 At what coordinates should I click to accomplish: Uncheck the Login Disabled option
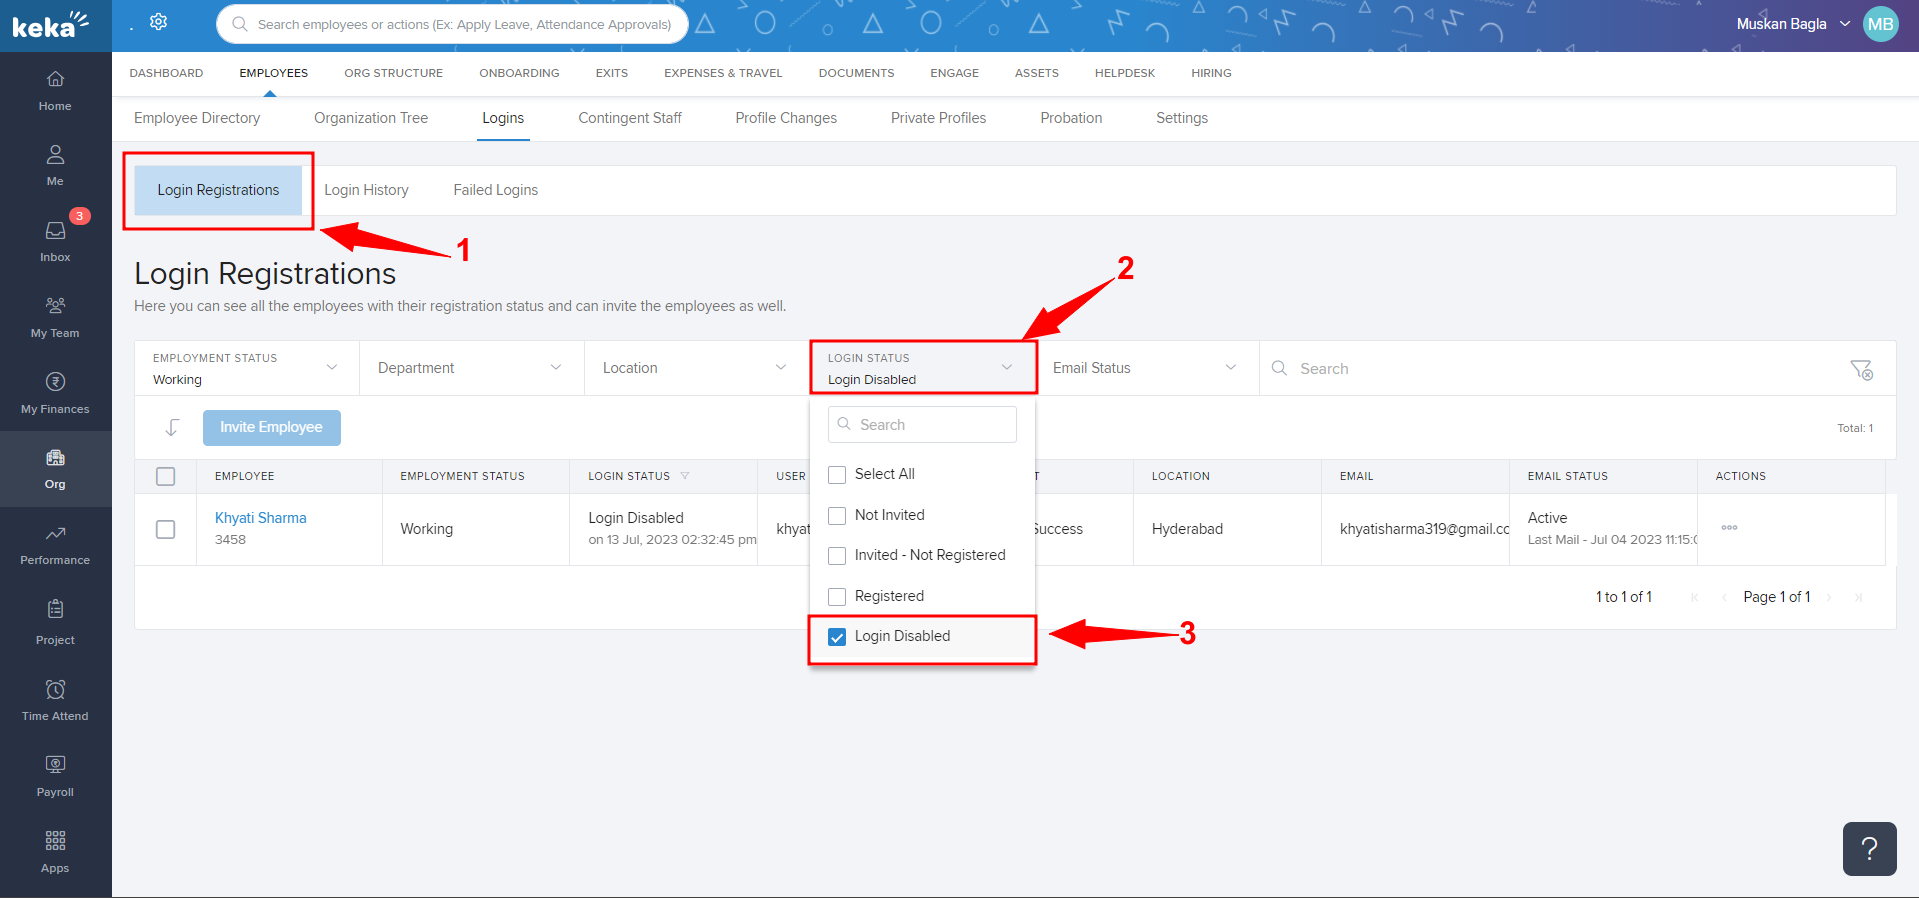837,637
